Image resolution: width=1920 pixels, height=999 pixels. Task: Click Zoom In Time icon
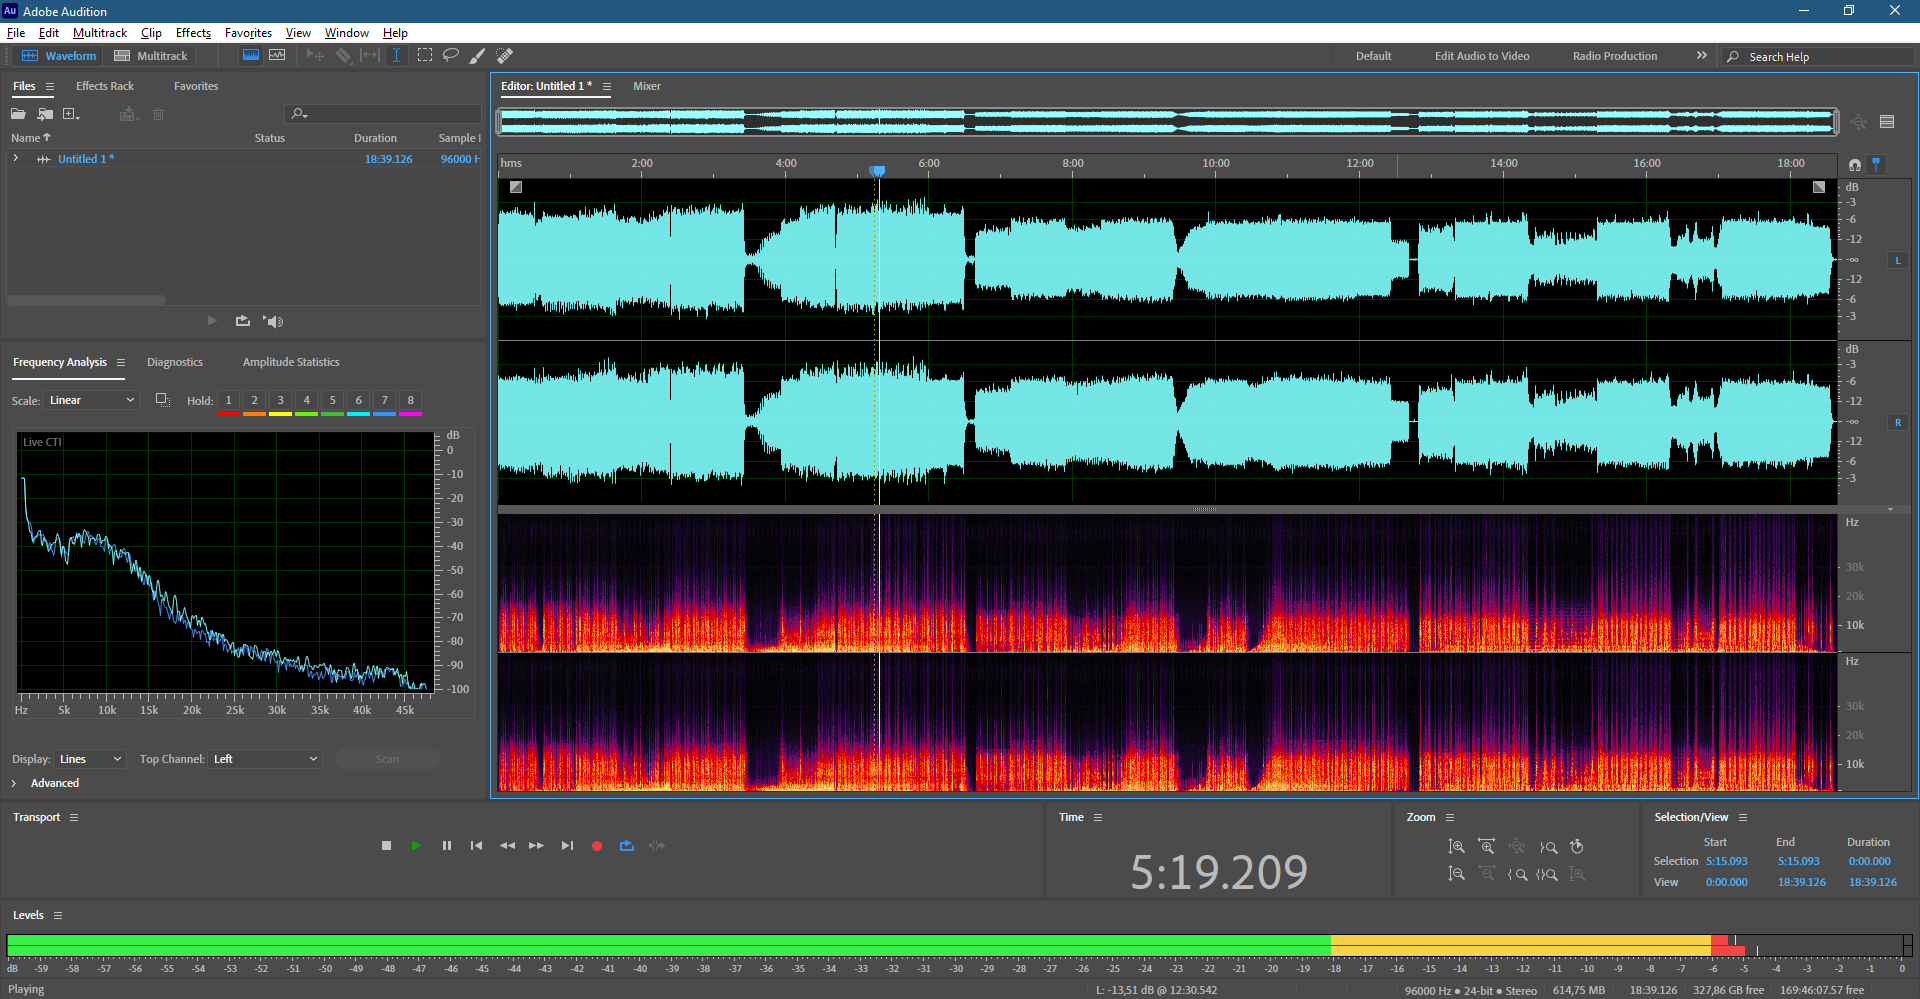[x=1487, y=847]
